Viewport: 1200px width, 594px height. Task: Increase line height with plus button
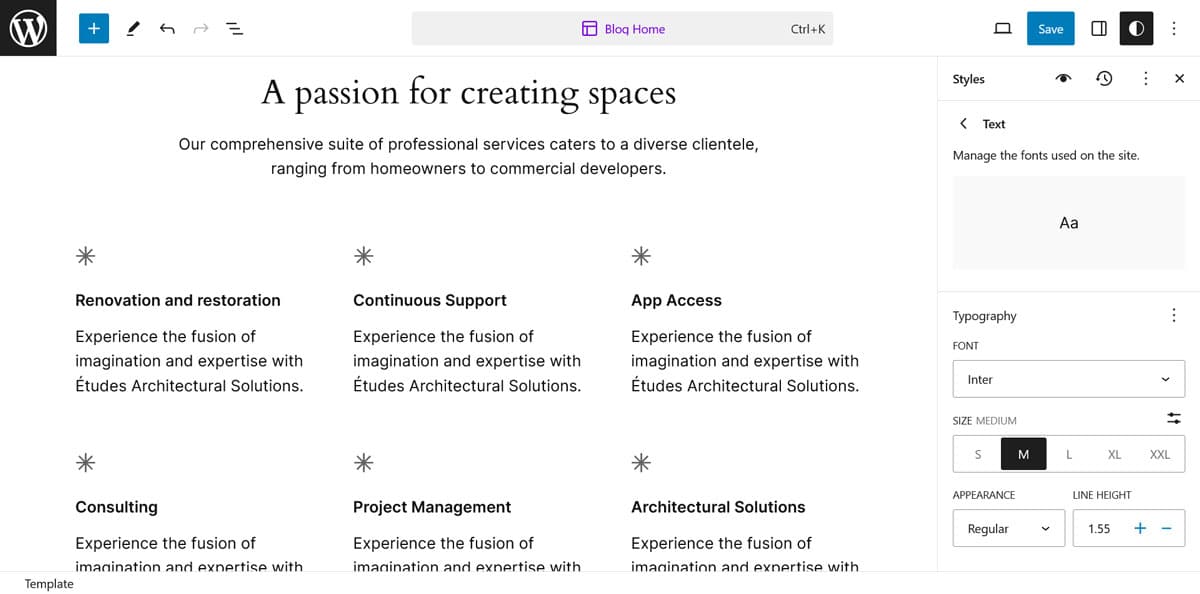coord(1140,528)
